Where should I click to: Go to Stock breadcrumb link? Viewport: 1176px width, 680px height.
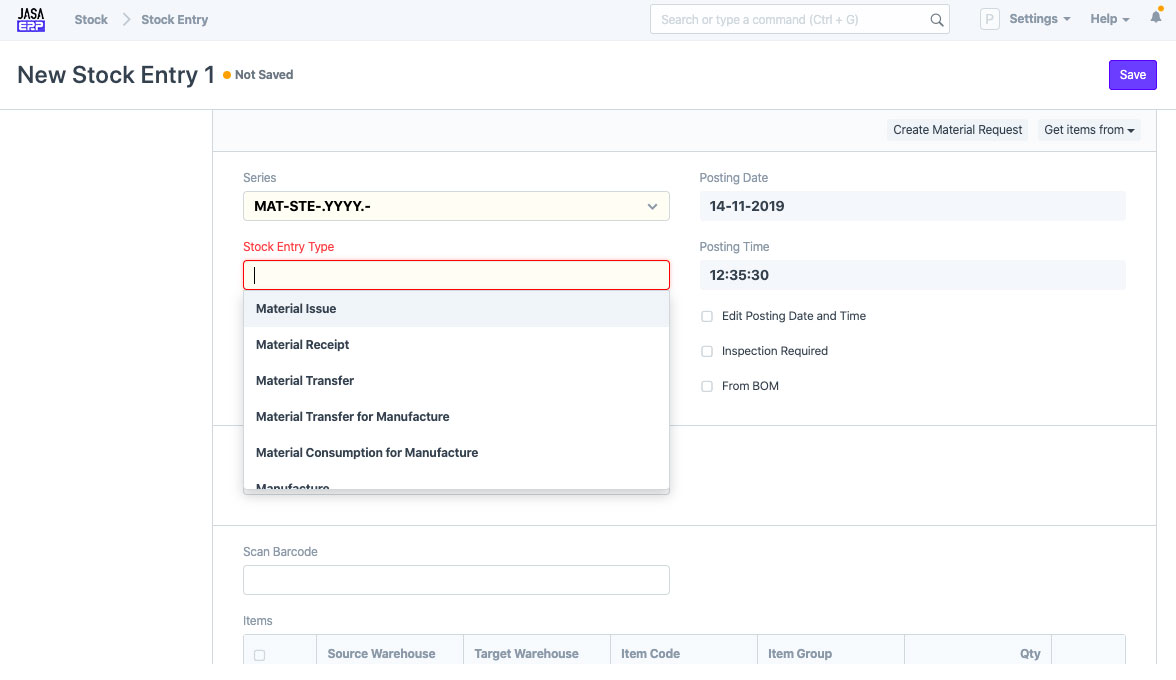coord(91,20)
